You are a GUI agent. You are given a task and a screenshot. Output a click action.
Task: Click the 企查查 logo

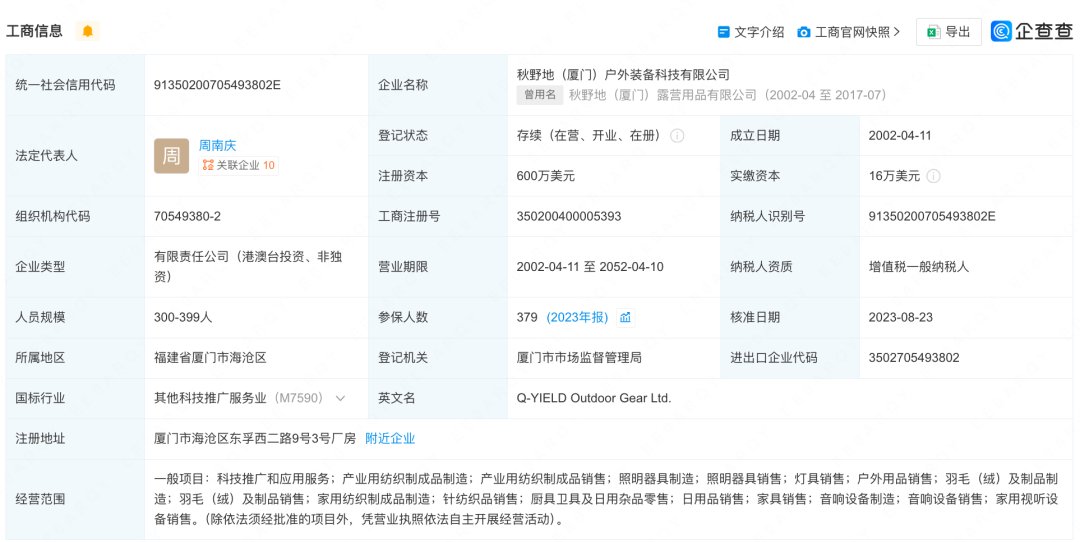tap(1032, 31)
